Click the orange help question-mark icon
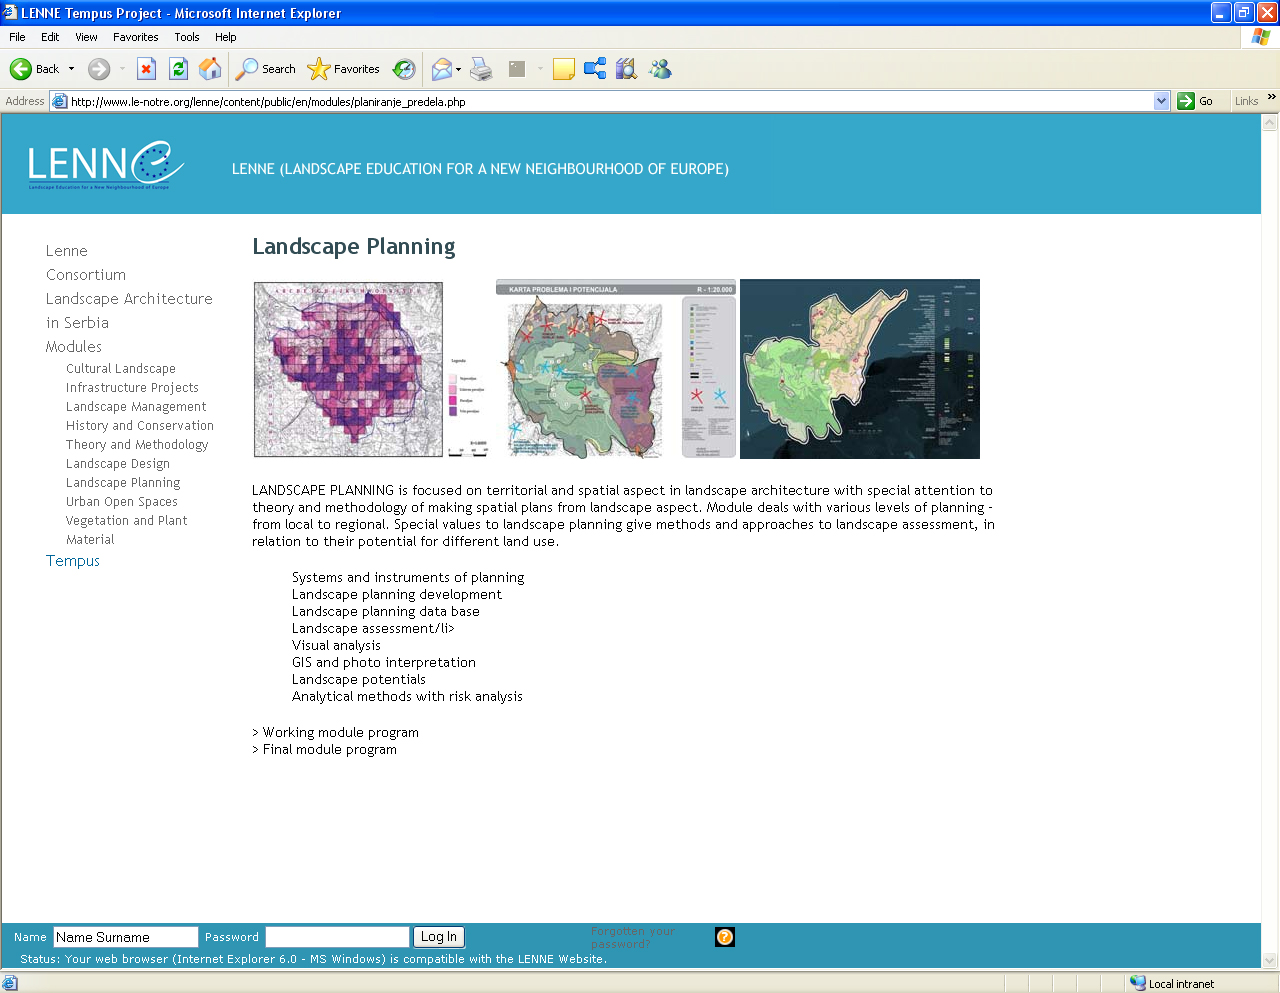The width and height of the screenshot is (1280, 993). (725, 937)
